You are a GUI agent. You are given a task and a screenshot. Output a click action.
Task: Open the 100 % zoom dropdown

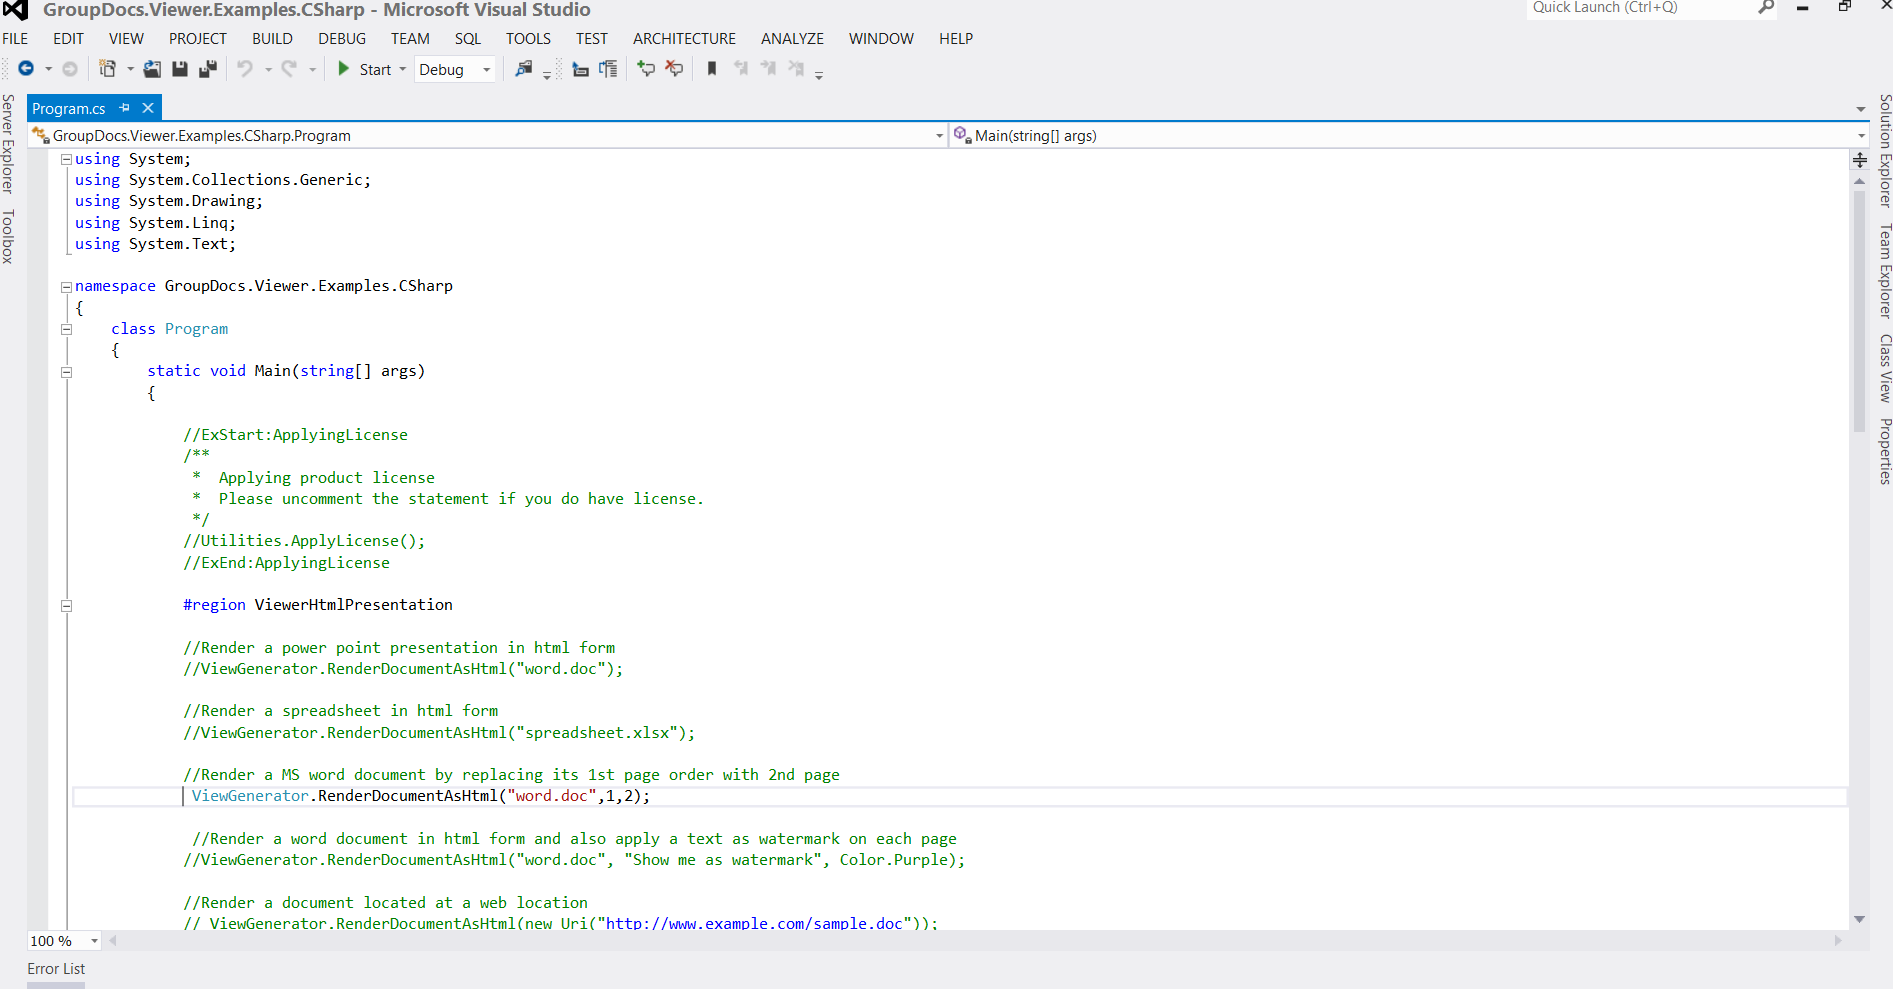point(95,941)
